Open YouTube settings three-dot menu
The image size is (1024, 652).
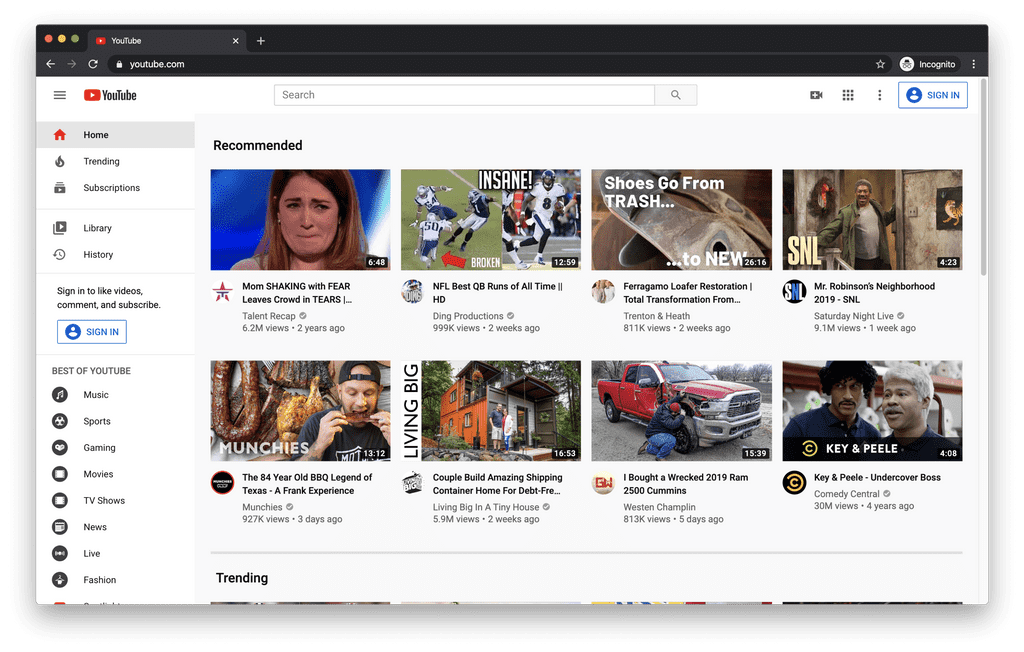click(880, 95)
